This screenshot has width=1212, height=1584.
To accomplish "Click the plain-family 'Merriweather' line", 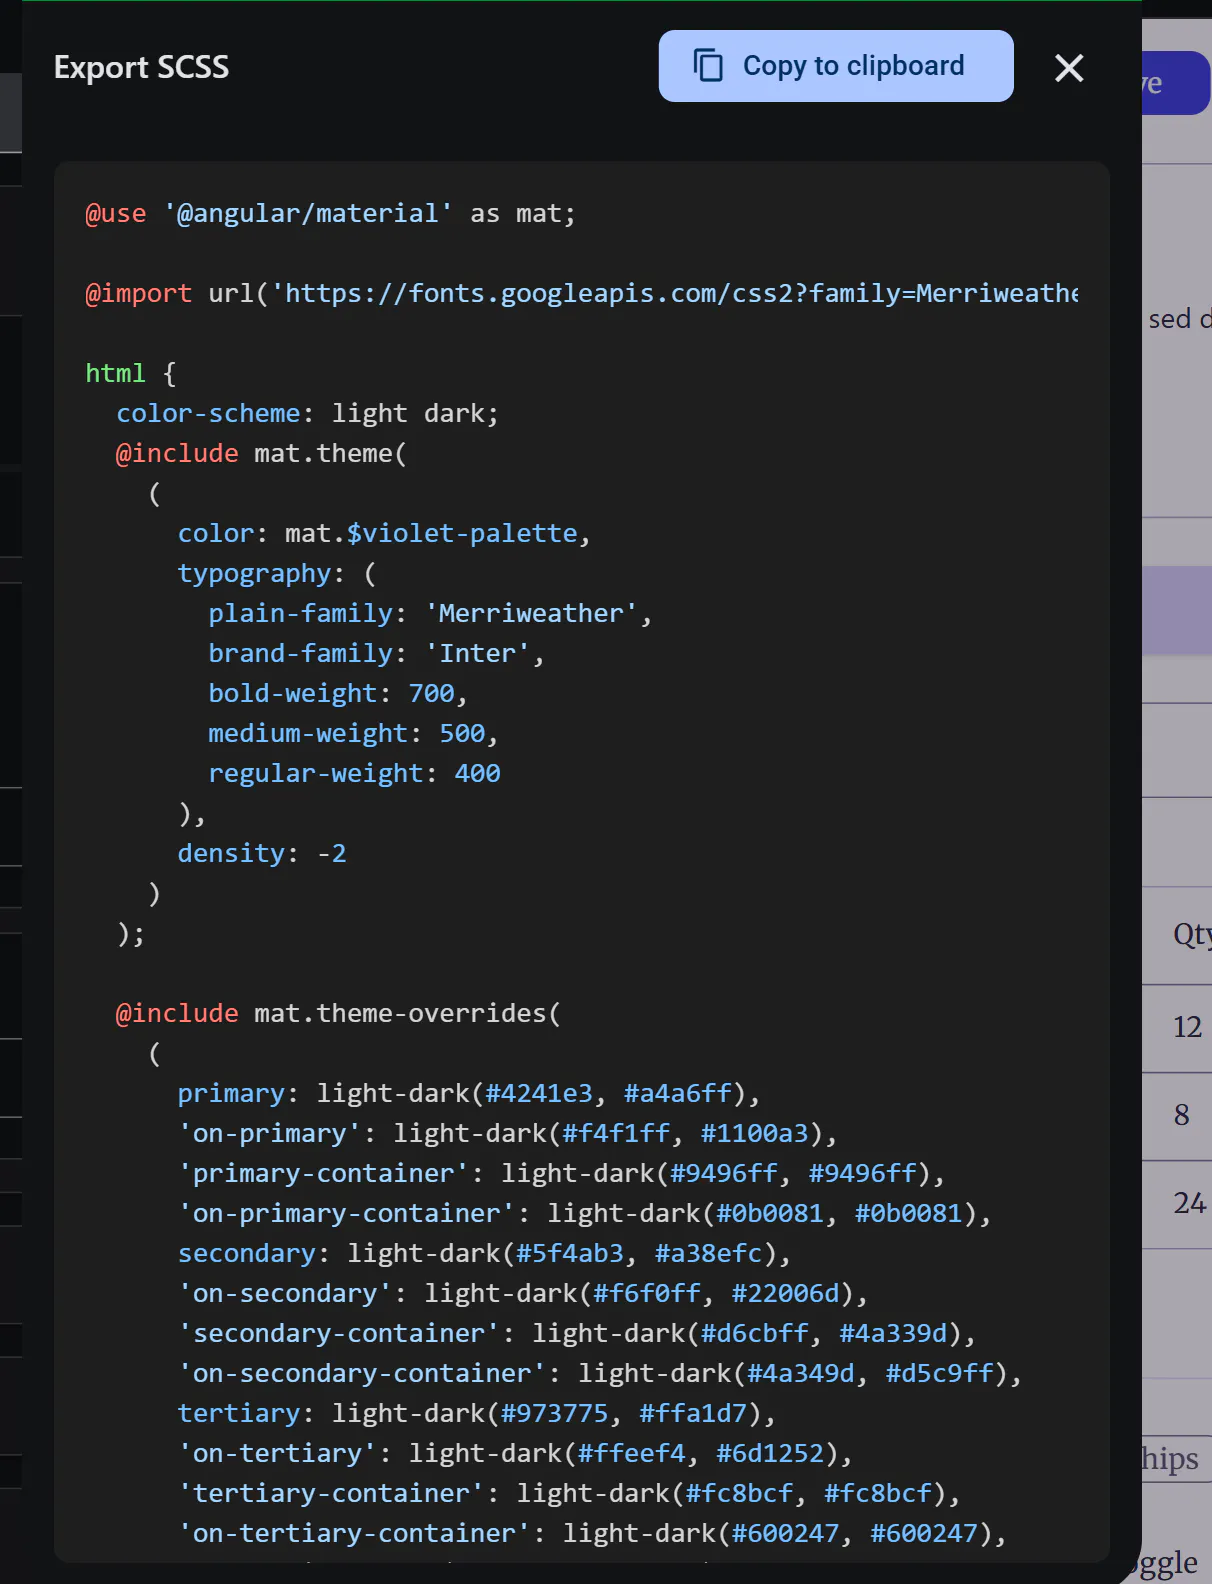I will [x=430, y=613].
